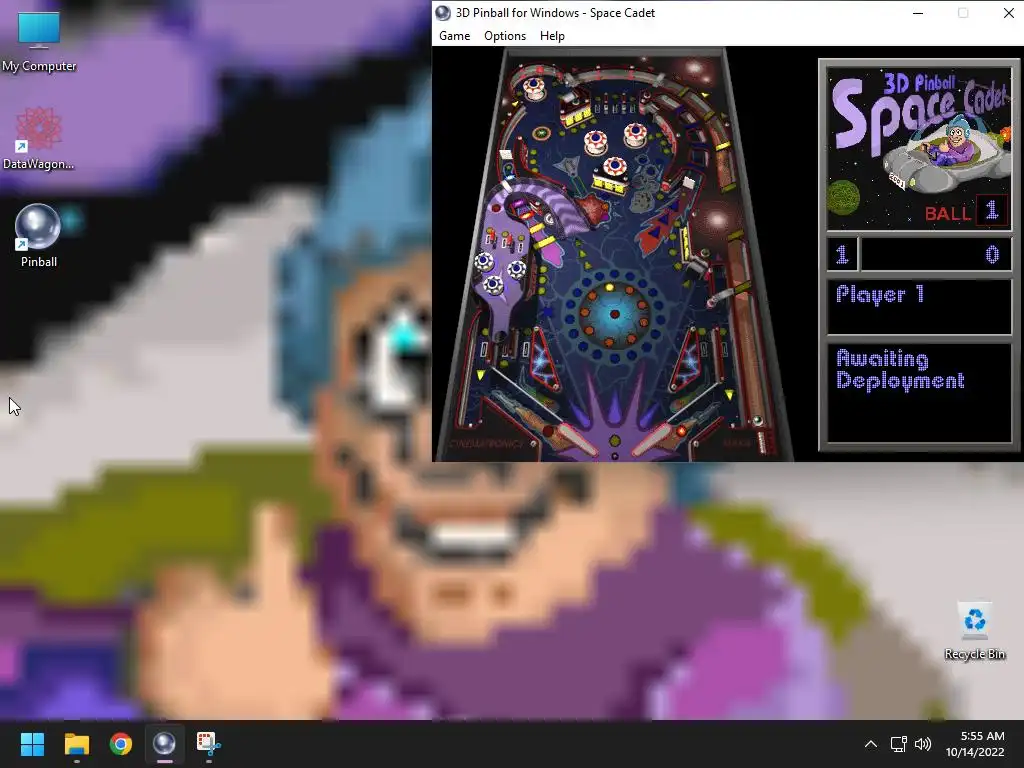Screen dimensions: 1024x768
Task: Click the My Computer desktop icon
Action: coord(39,42)
